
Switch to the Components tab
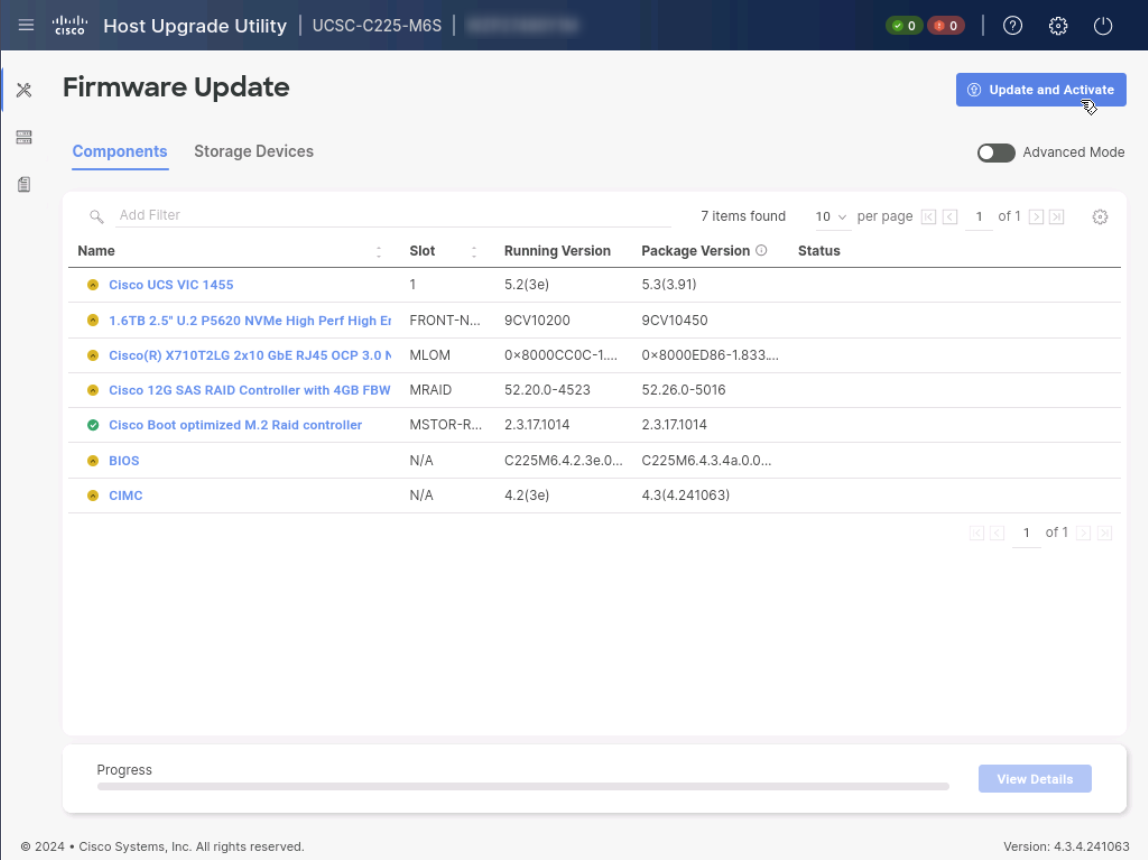[119, 152]
